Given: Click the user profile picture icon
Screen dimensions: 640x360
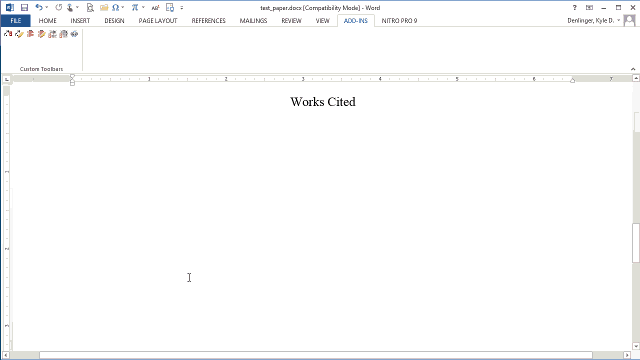Looking at the screenshot, I should tap(630, 20).
